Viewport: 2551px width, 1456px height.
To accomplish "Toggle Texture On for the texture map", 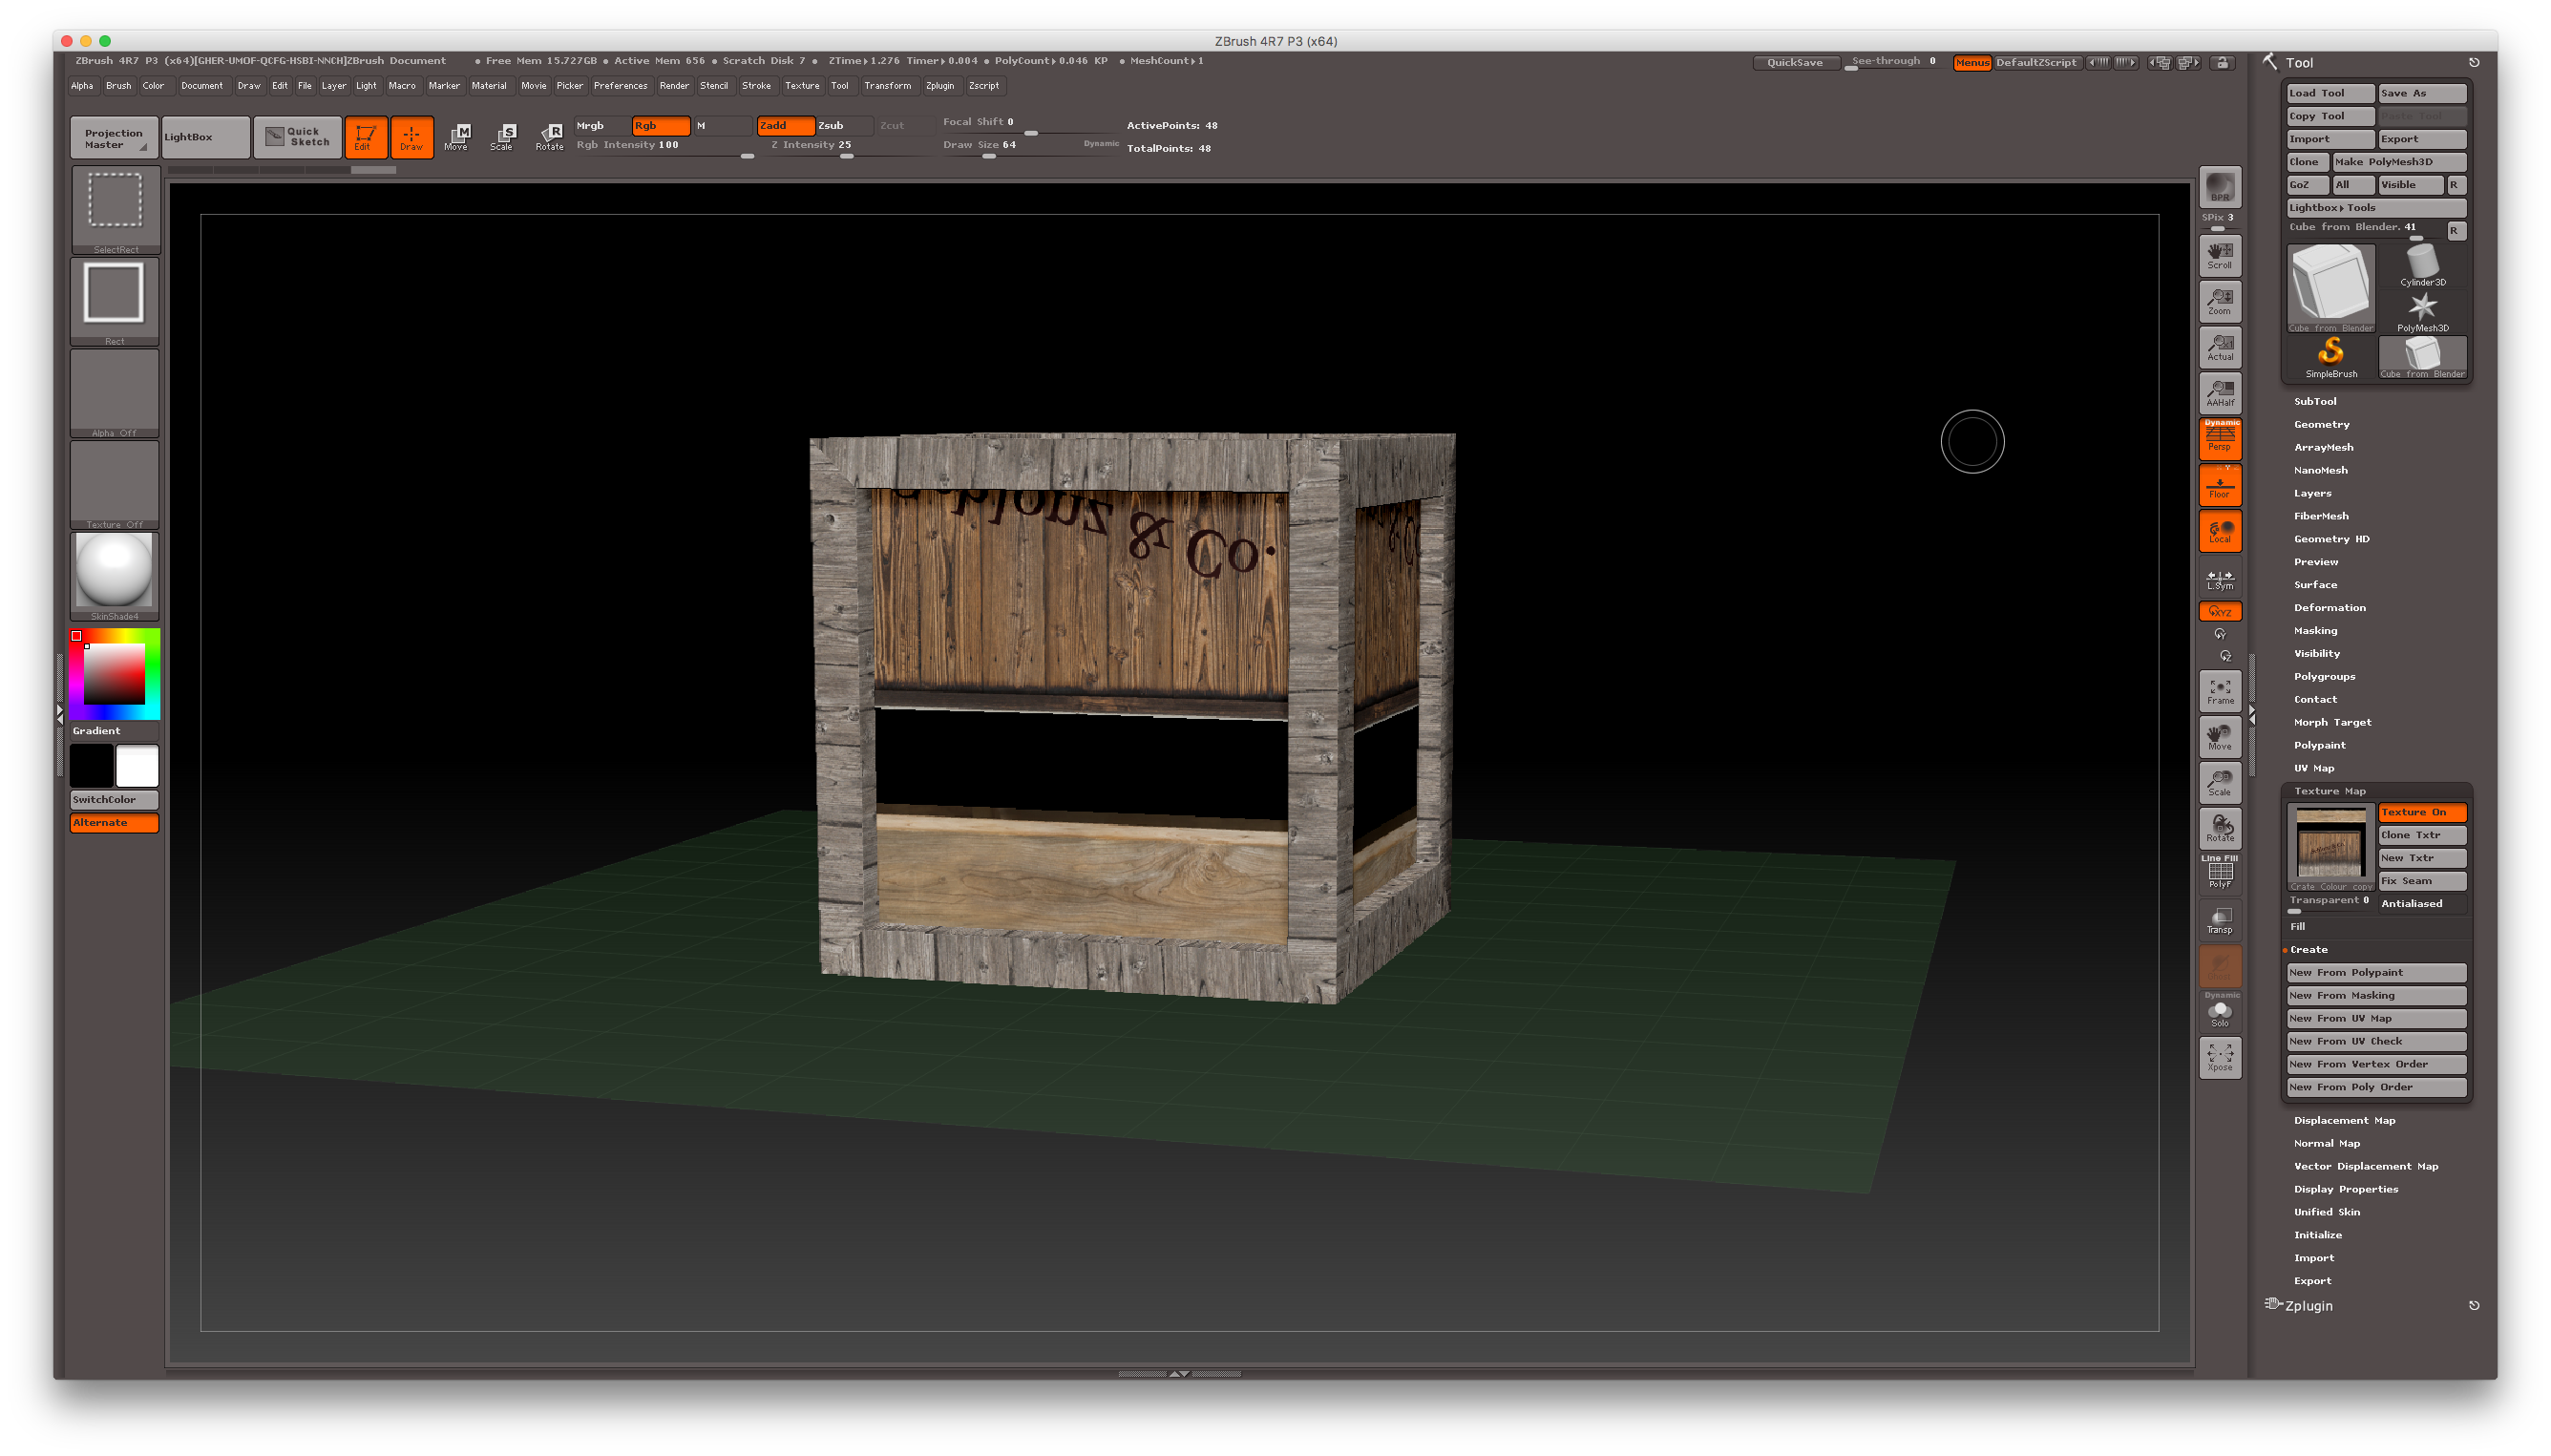I will point(2423,812).
